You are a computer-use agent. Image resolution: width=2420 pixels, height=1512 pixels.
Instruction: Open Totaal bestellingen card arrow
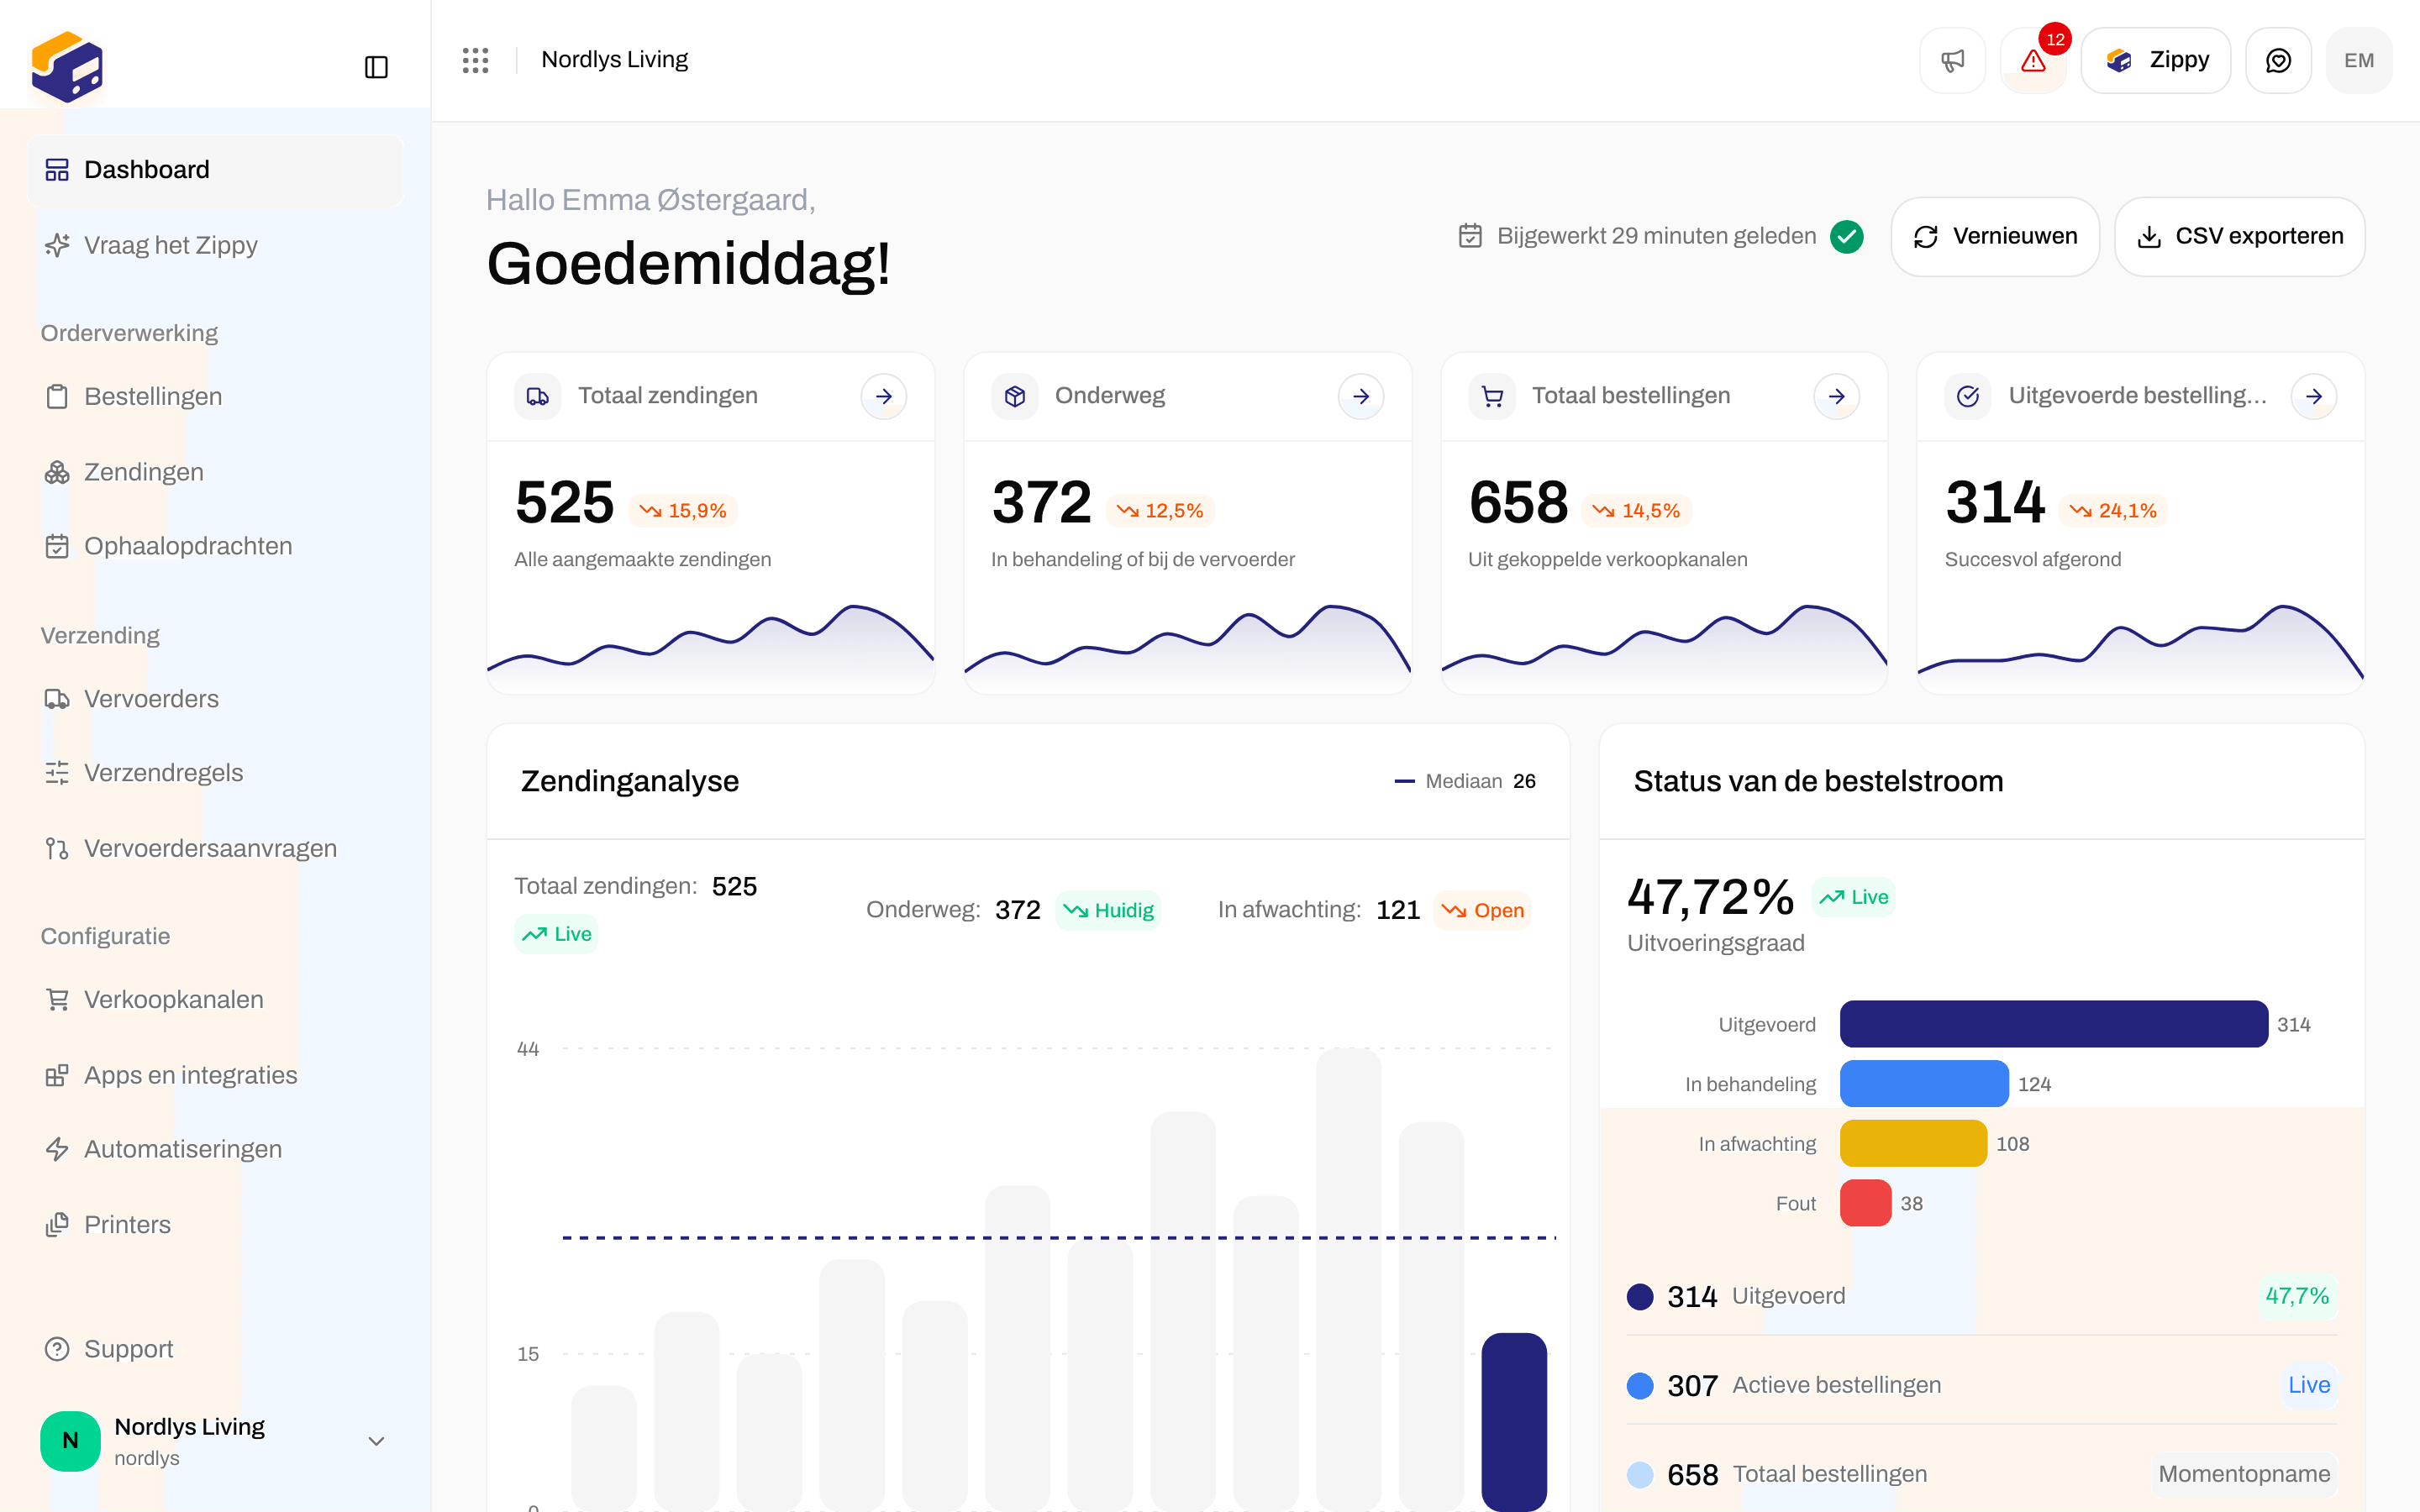click(x=1837, y=396)
